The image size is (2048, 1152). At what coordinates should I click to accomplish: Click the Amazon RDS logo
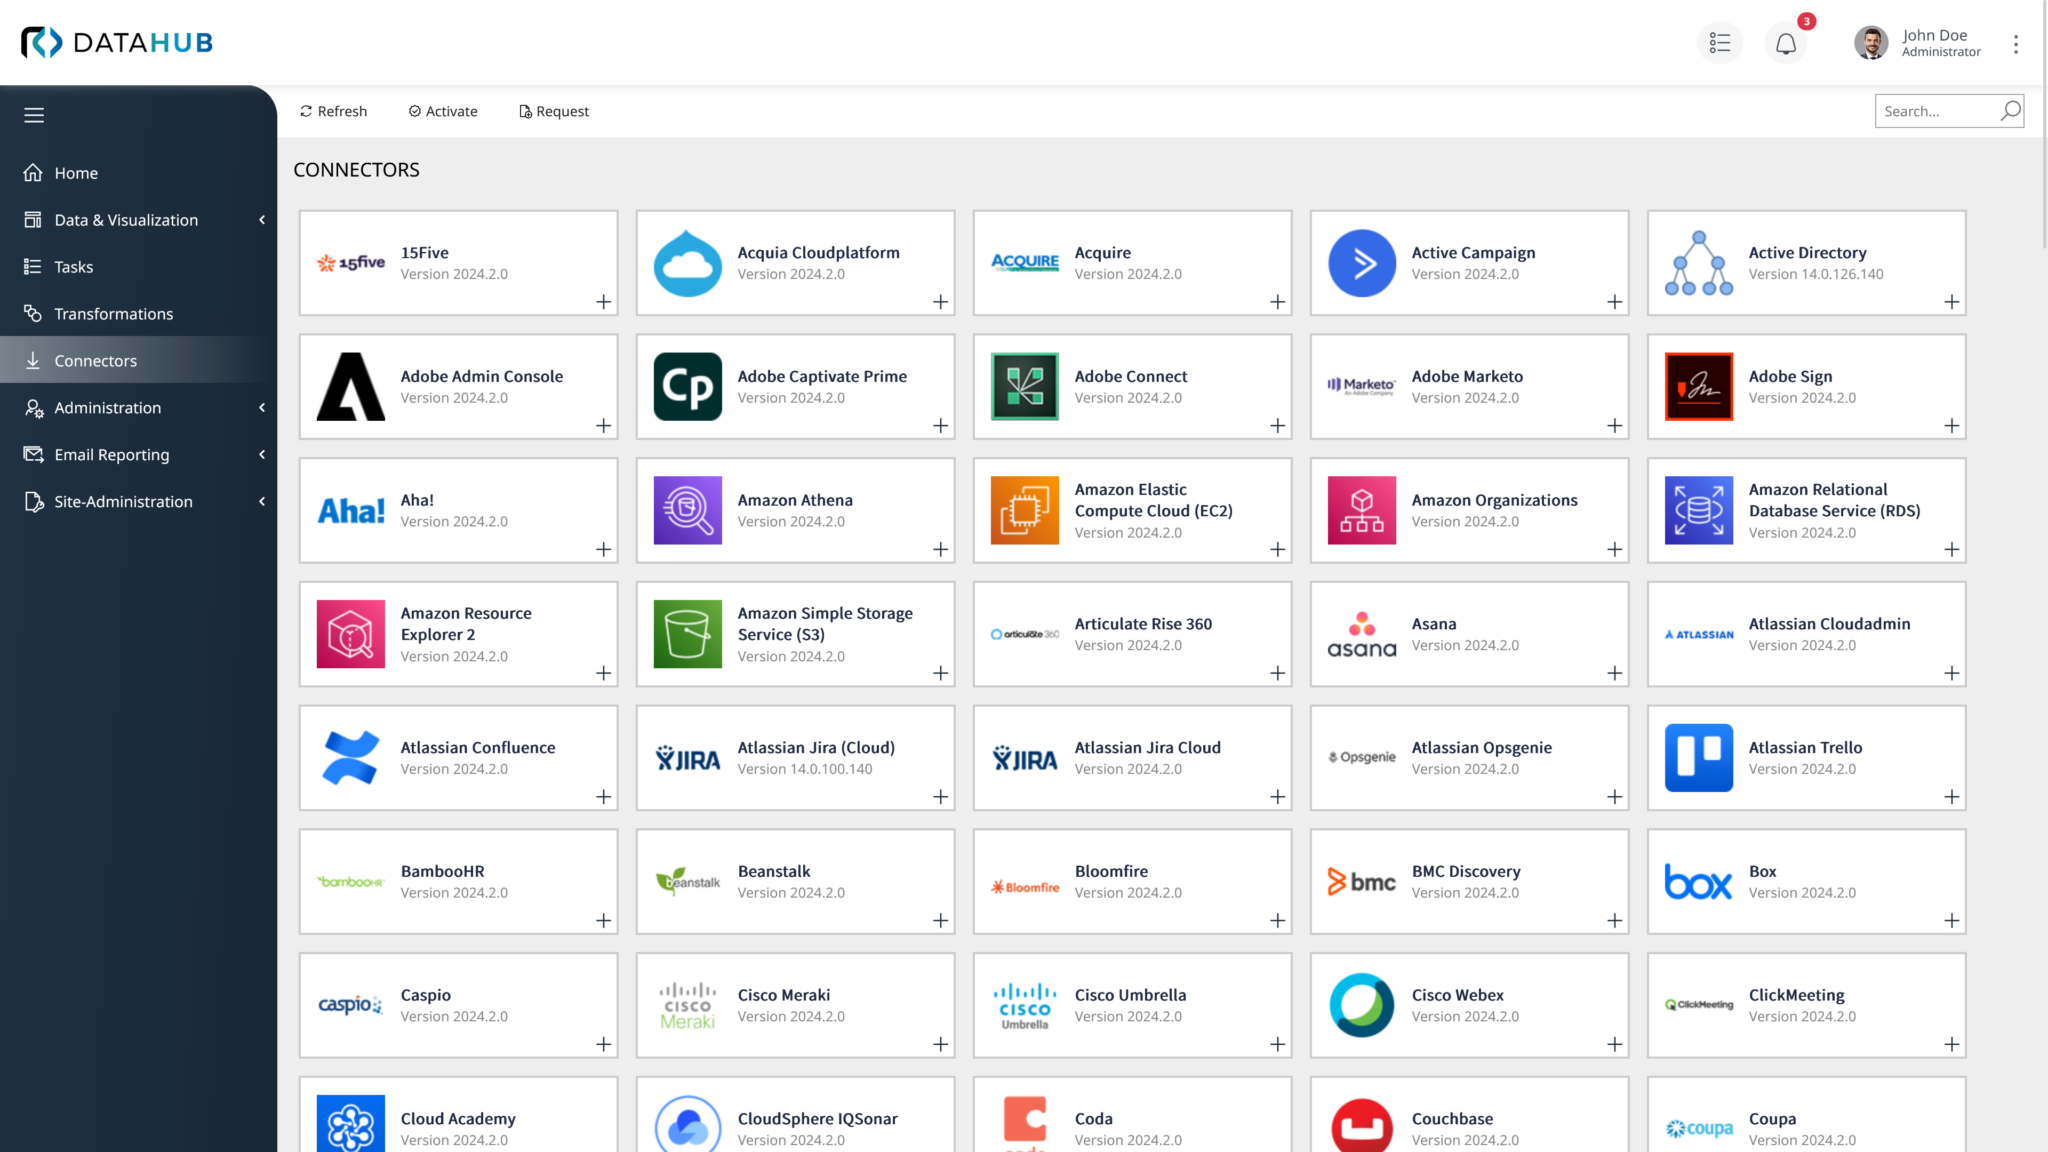(1698, 510)
